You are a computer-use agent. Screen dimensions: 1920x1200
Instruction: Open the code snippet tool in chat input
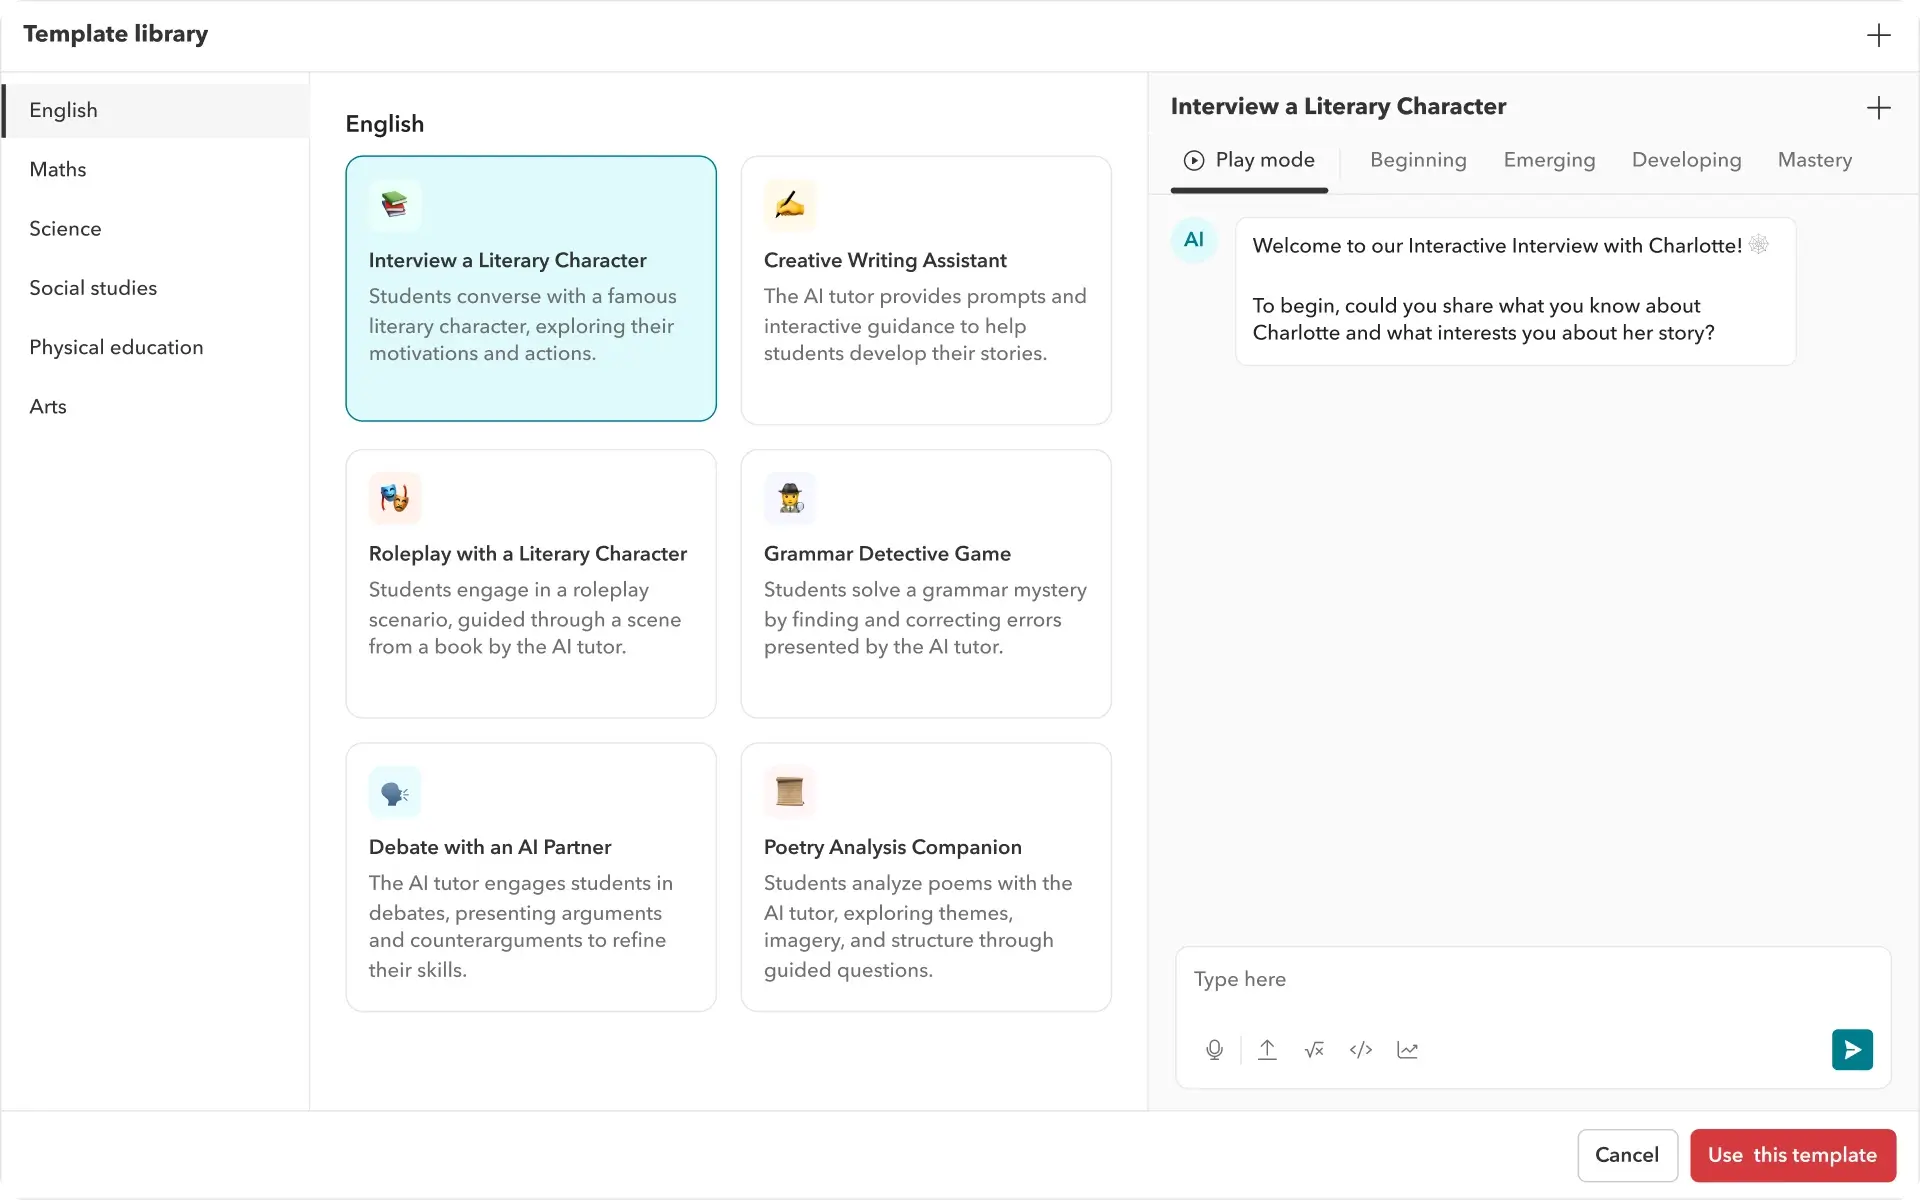coord(1360,1049)
